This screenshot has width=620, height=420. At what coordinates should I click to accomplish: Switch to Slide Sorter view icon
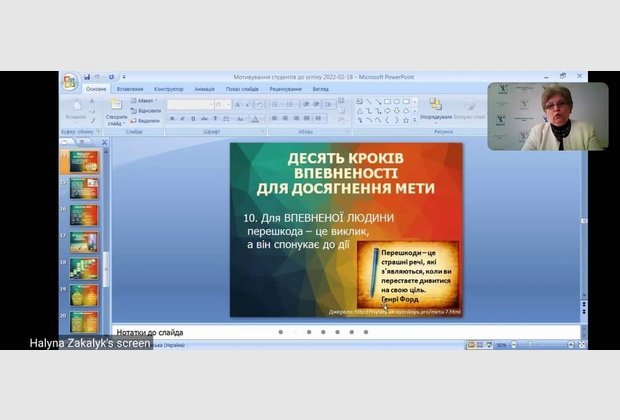point(480,345)
